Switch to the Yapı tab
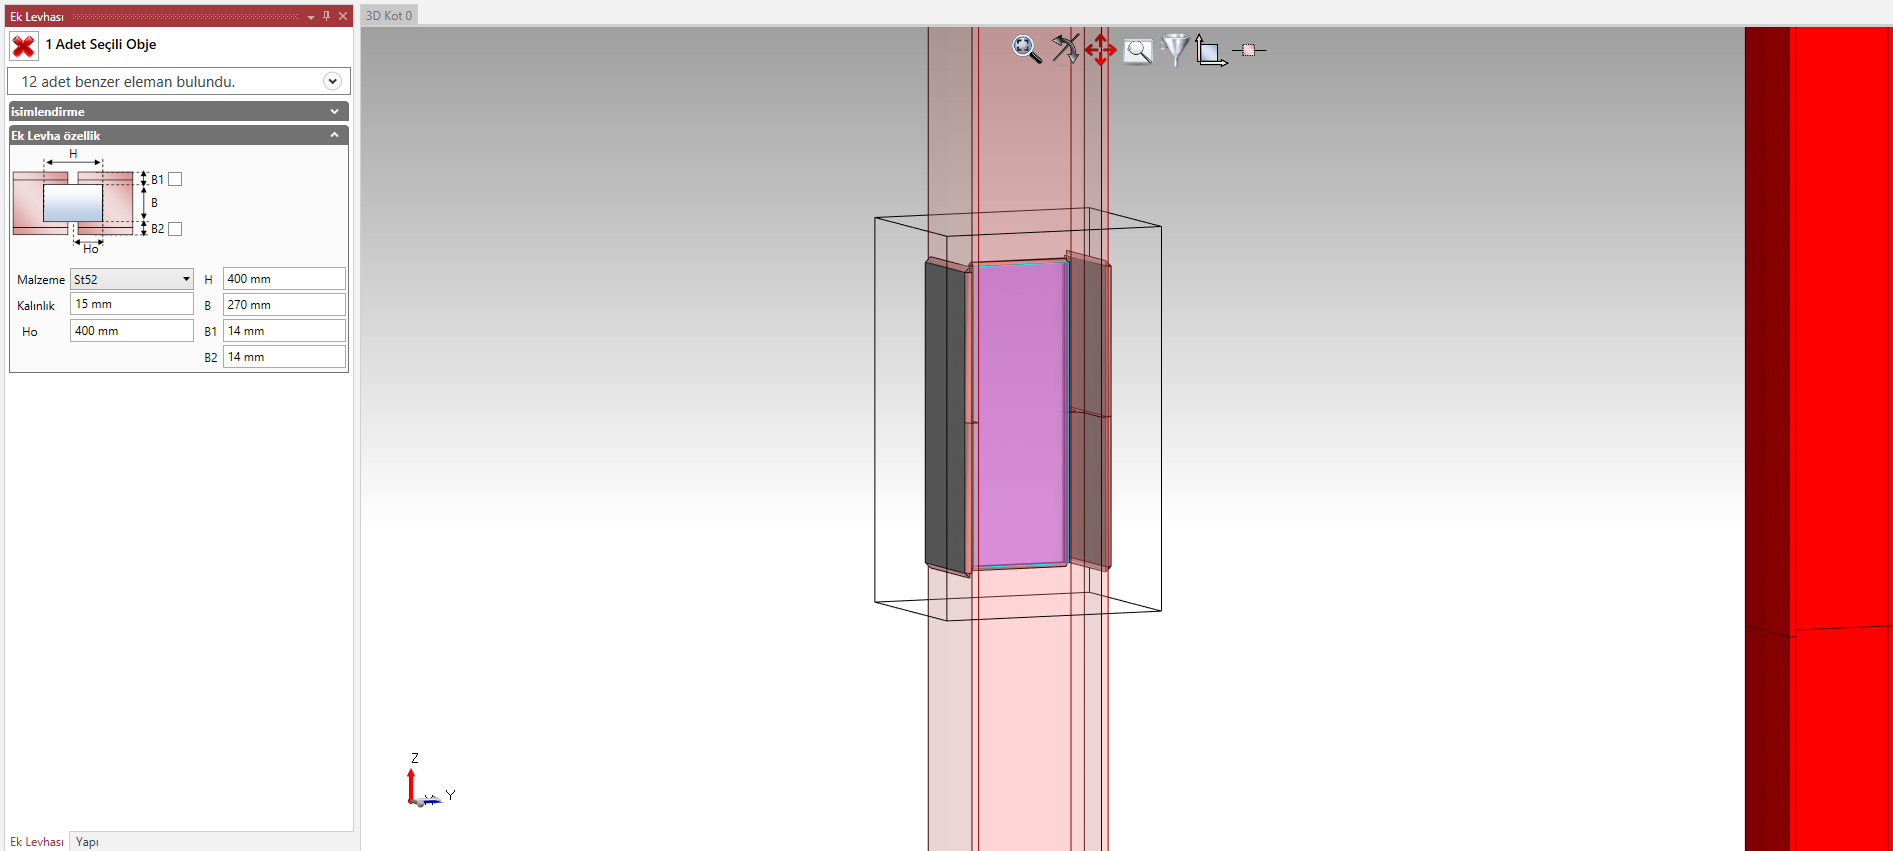This screenshot has width=1893, height=851. 87,842
